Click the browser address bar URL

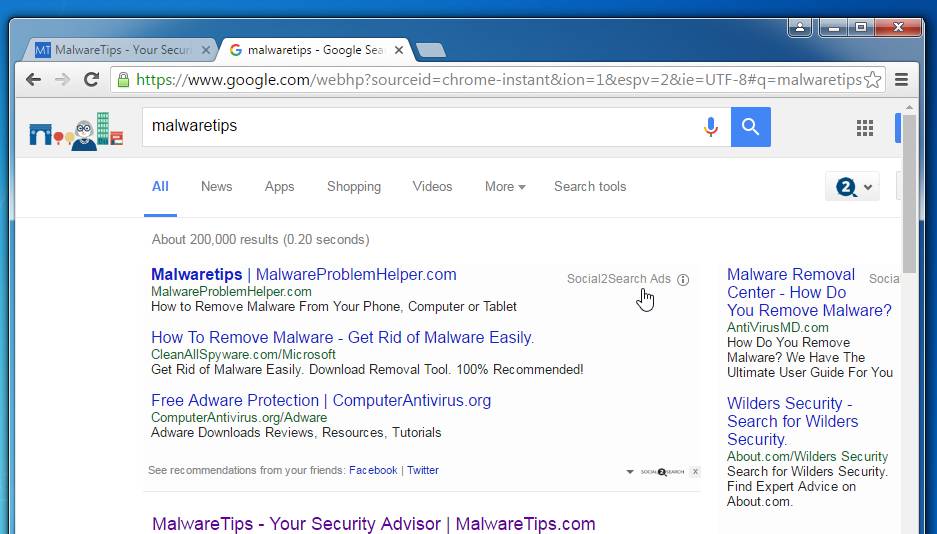coord(498,79)
